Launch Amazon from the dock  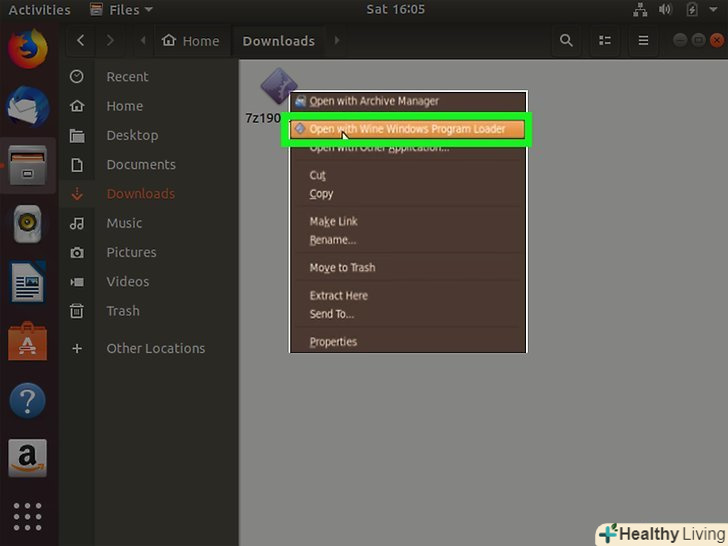point(27,458)
